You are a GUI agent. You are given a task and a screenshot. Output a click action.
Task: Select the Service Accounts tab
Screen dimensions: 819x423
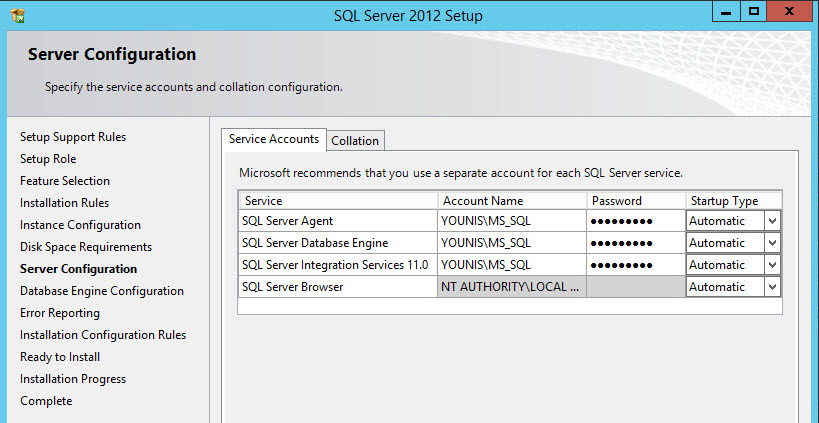pyautogui.click(x=274, y=139)
